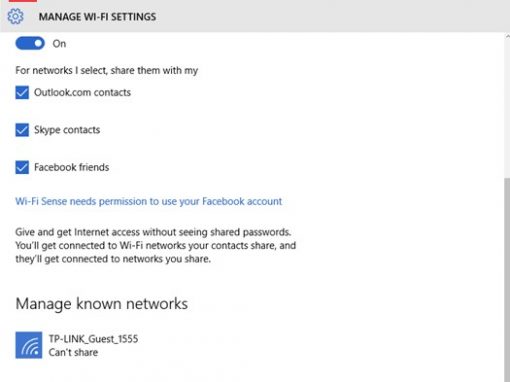
Task: Select the TP-LINK_Guest_1555 network name
Action: click(x=93, y=339)
